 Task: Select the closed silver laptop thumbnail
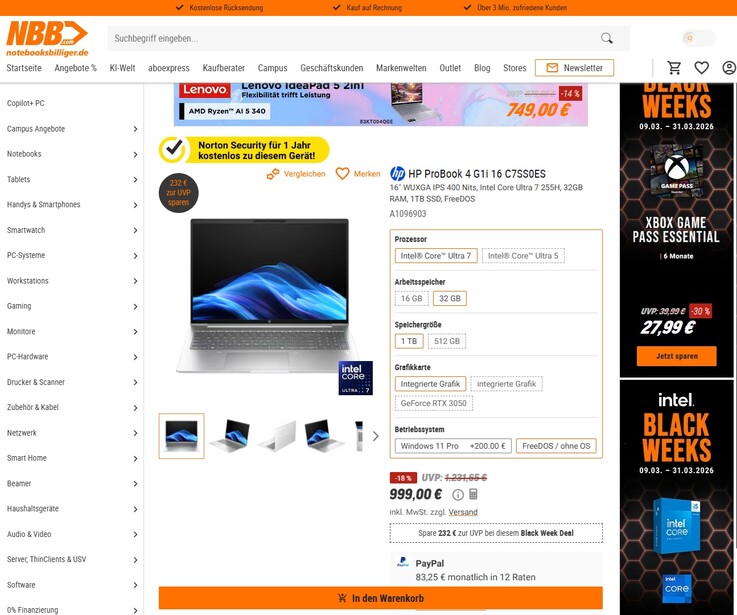(x=278, y=436)
